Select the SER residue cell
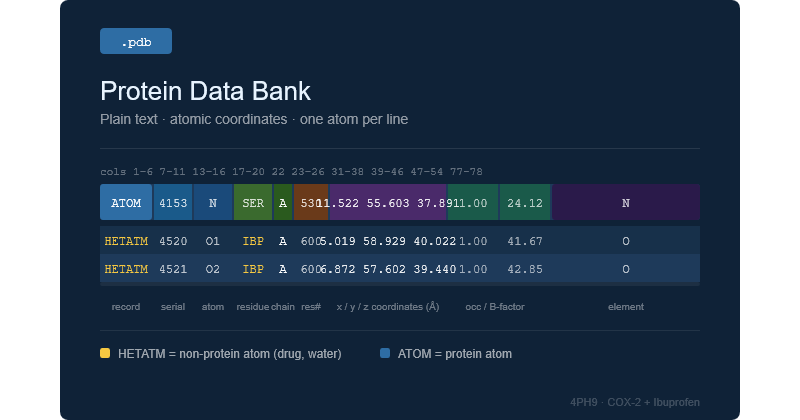This screenshot has height=420, width=800. point(253,202)
